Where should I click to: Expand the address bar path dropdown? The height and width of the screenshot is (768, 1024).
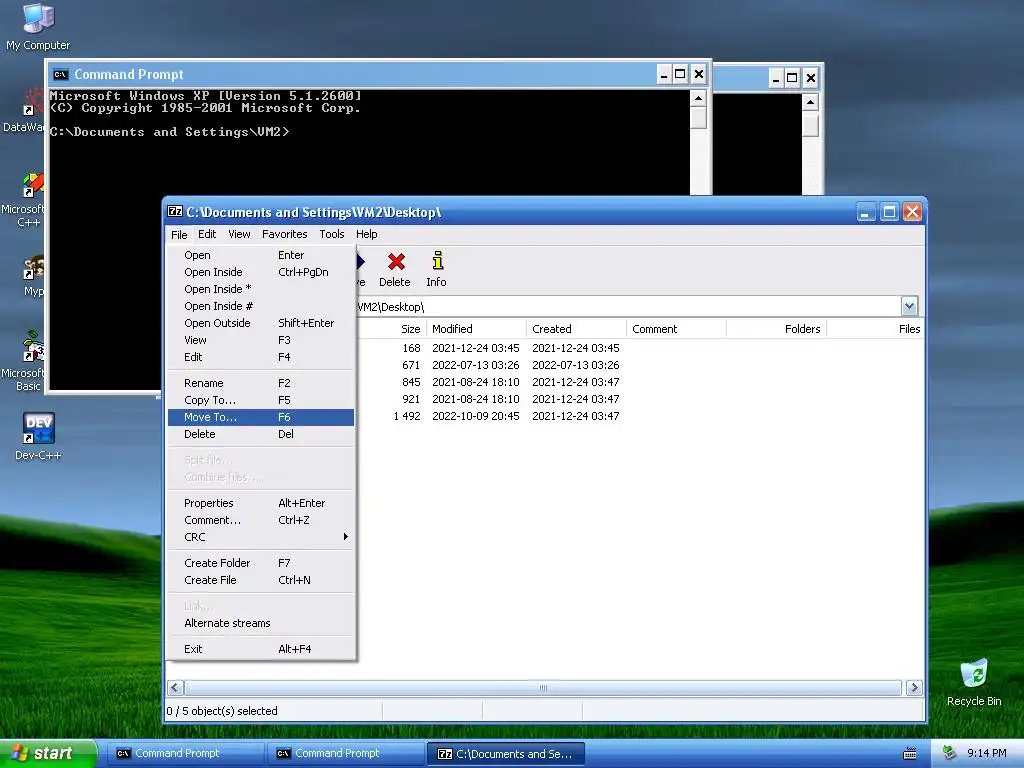click(909, 306)
